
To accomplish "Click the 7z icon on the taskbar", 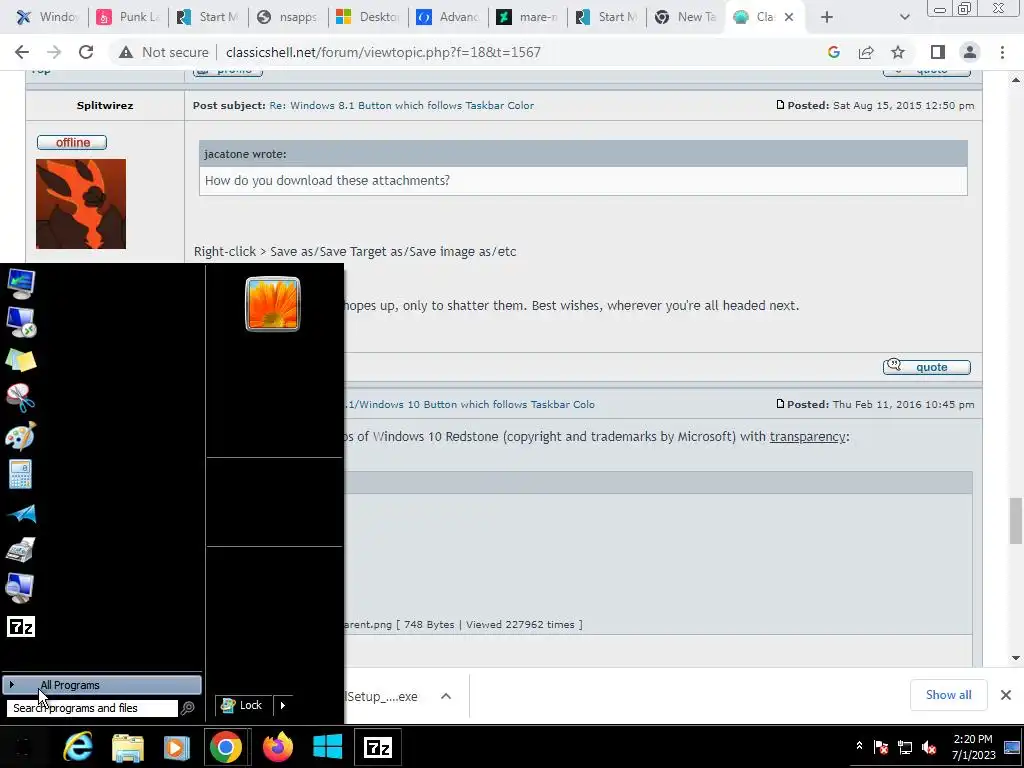I will [x=377, y=747].
